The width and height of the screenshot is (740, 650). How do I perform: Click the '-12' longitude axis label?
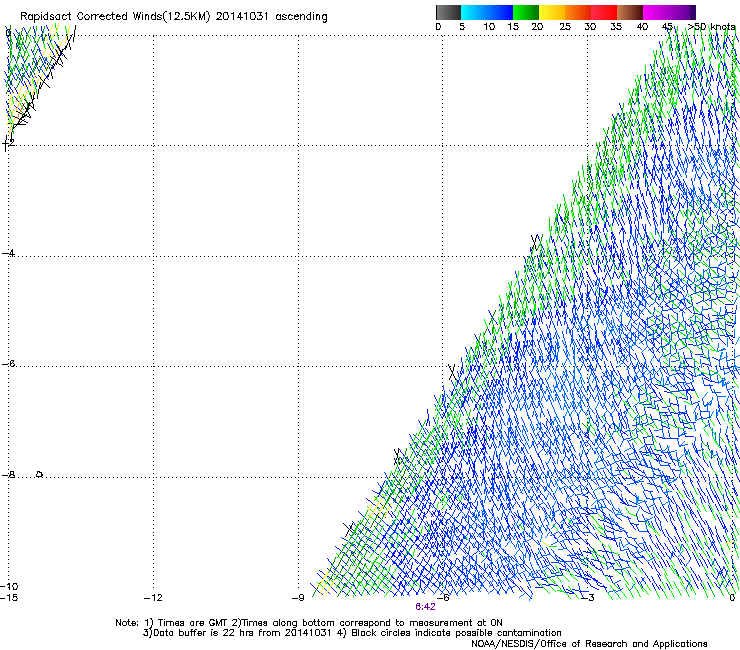tap(153, 598)
